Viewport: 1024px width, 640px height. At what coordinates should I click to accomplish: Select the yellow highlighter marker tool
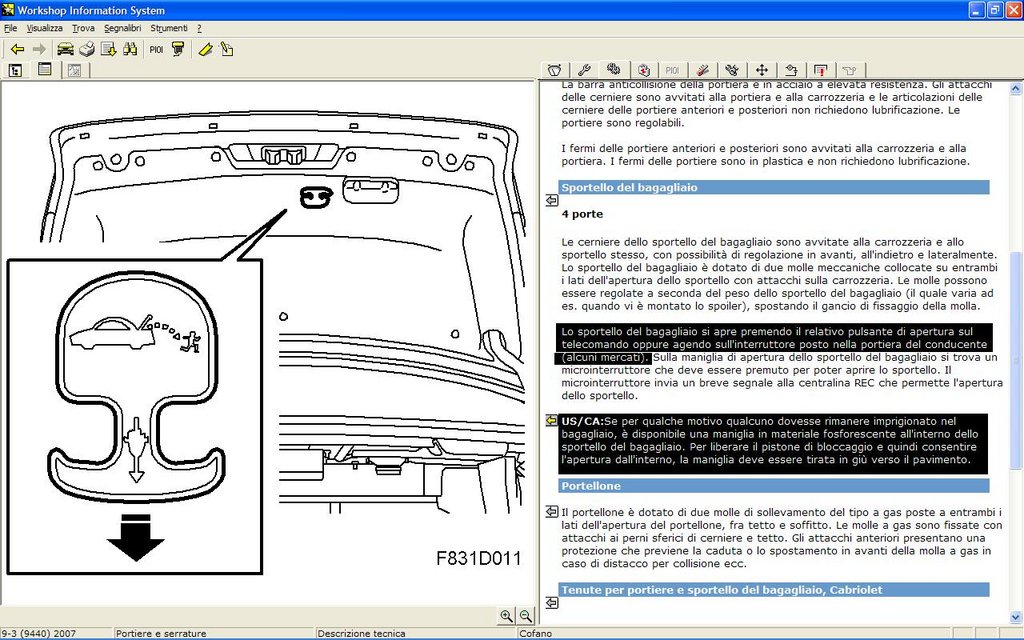[x=205, y=50]
